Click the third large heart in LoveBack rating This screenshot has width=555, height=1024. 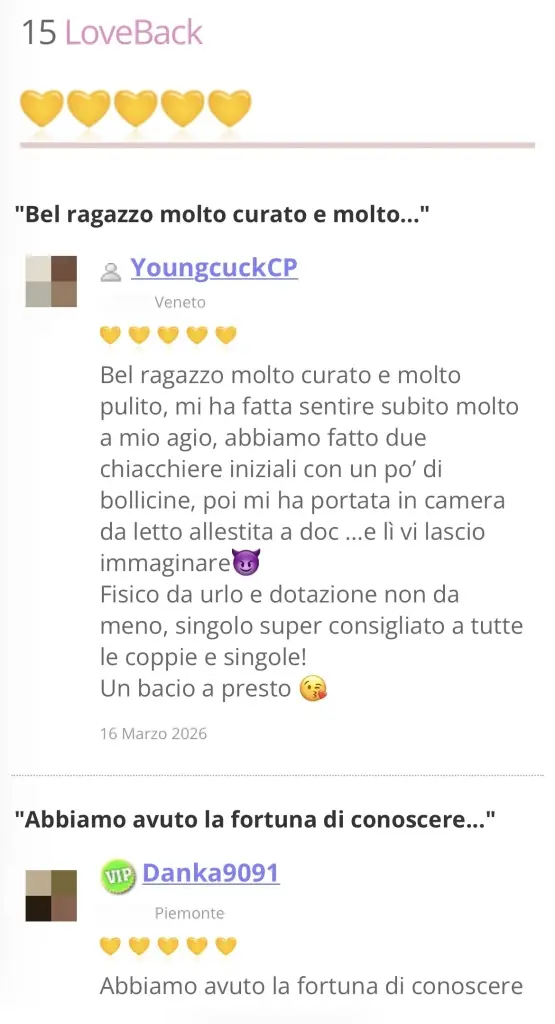tap(136, 108)
